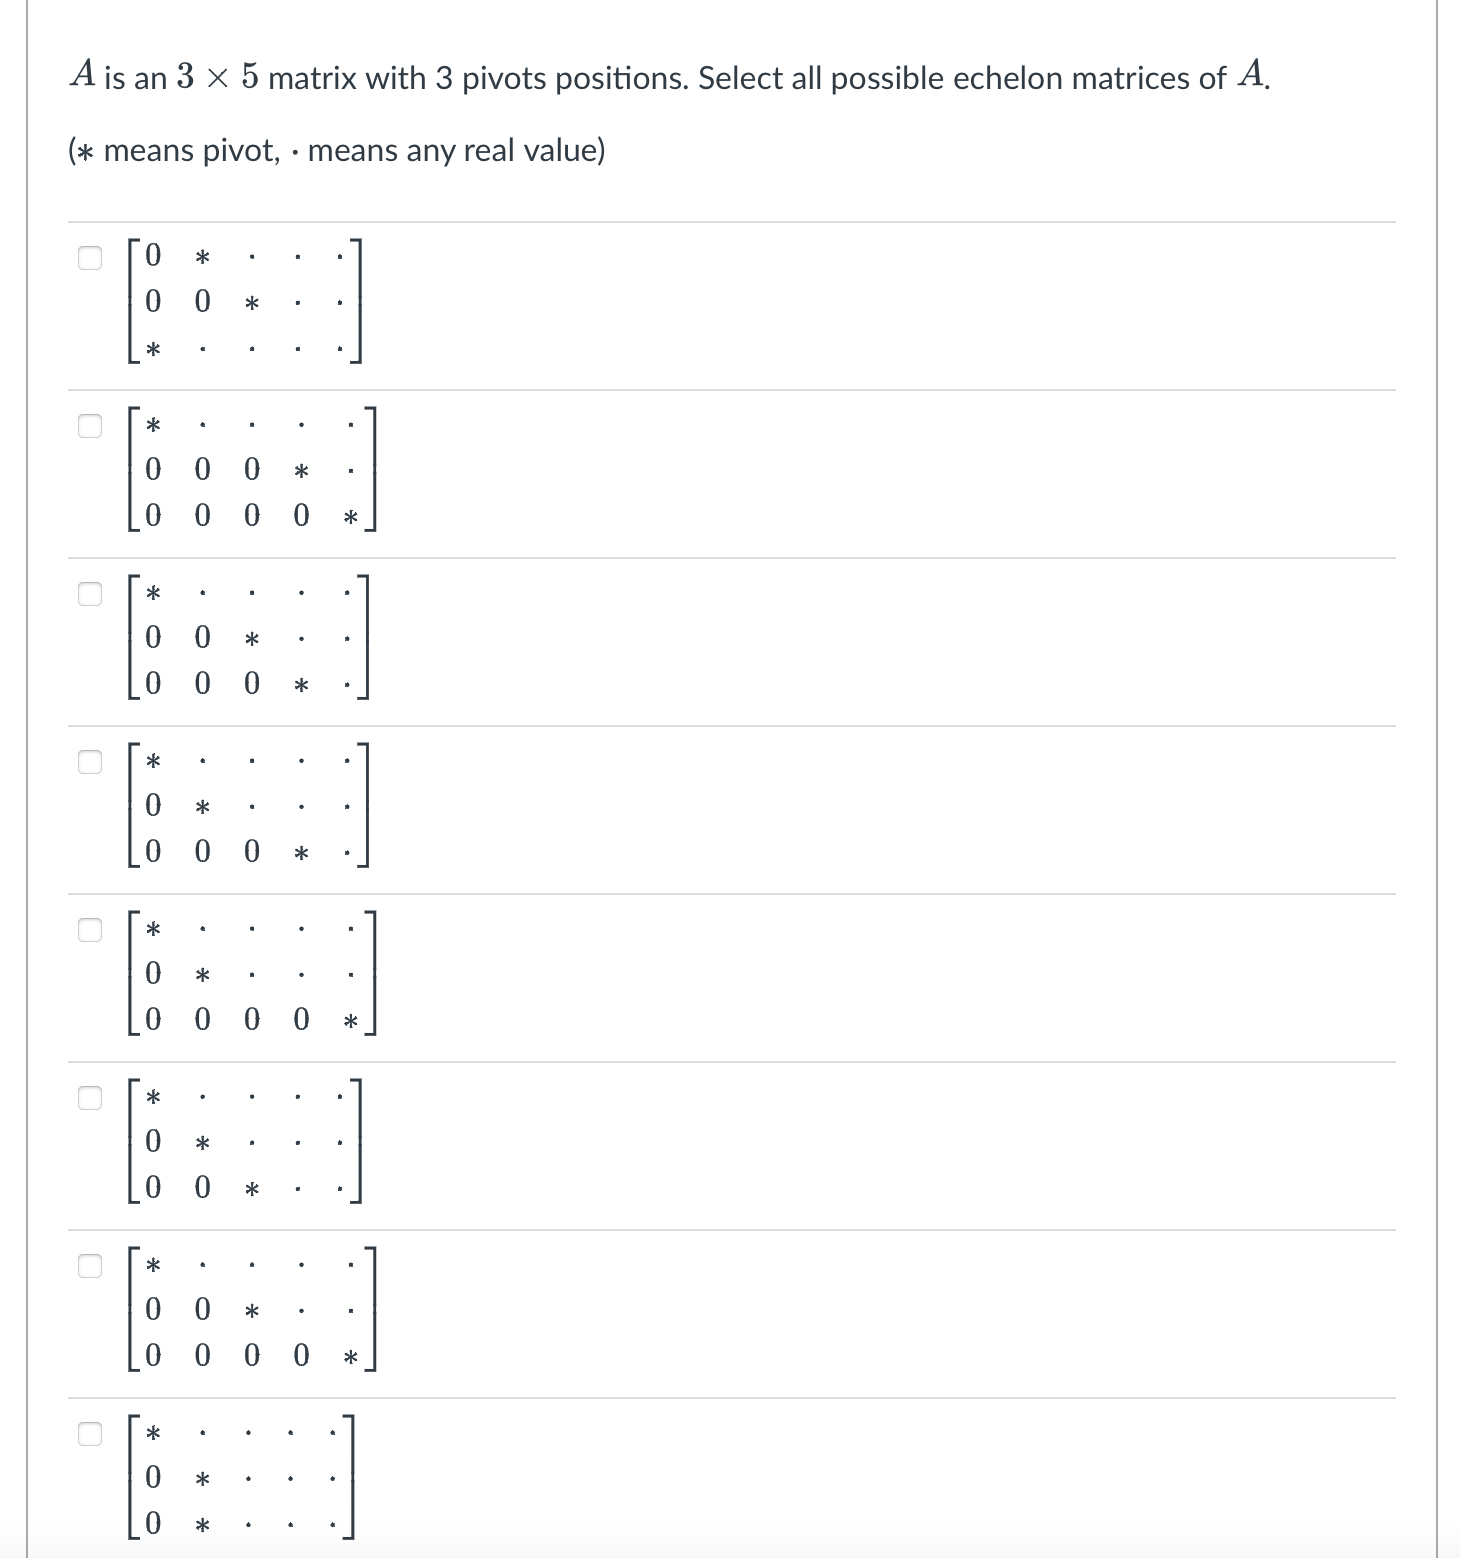Click the pivot legend explanation line
This screenshot has height=1558, width=1460.
tap(337, 150)
